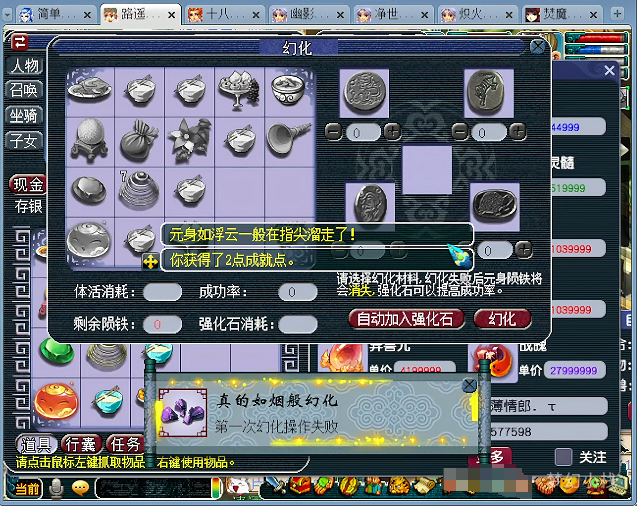Screen dimensions: 637x506
Task: Open the 子女 children panel
Action: pyautogui.click(x=24, y=141)
